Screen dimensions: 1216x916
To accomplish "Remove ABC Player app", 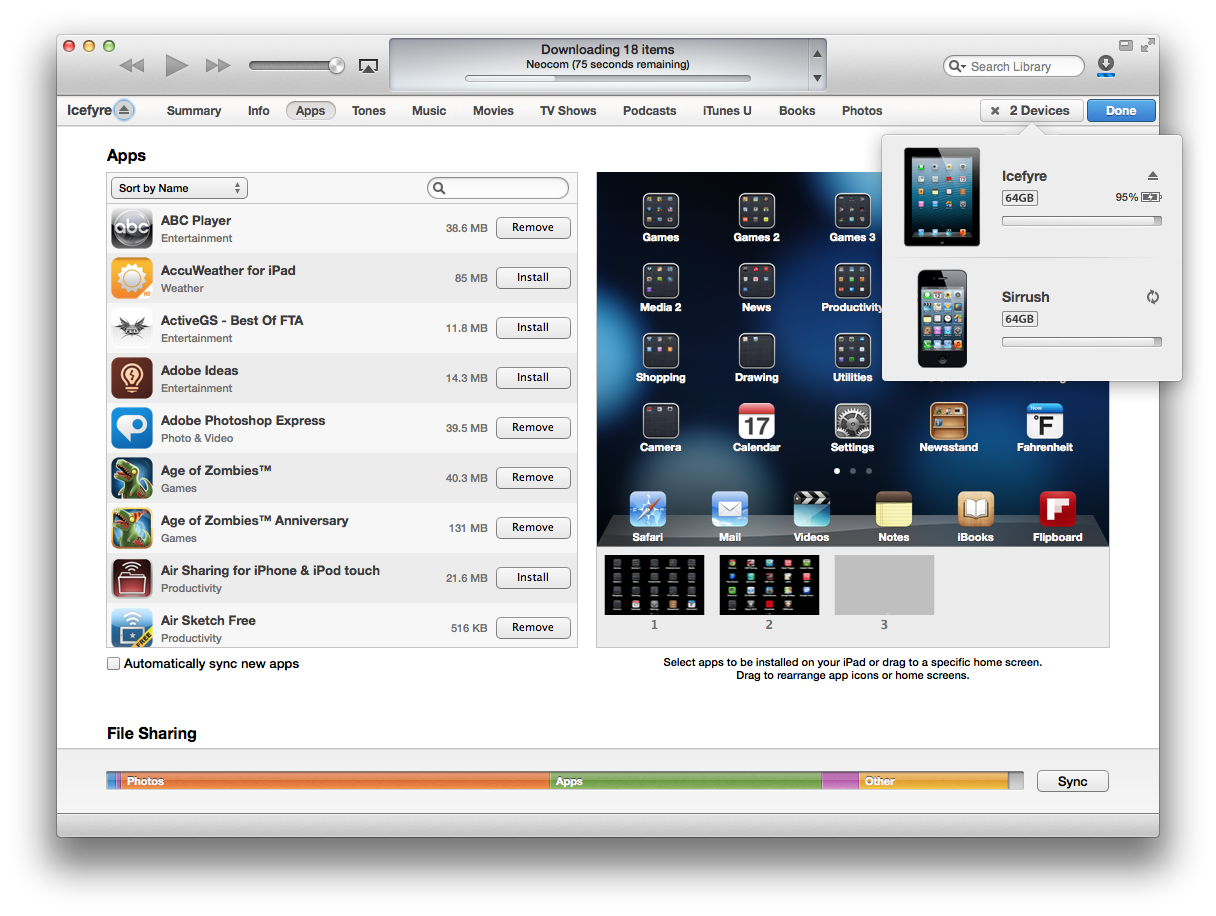I will click(x=533, y=228).
